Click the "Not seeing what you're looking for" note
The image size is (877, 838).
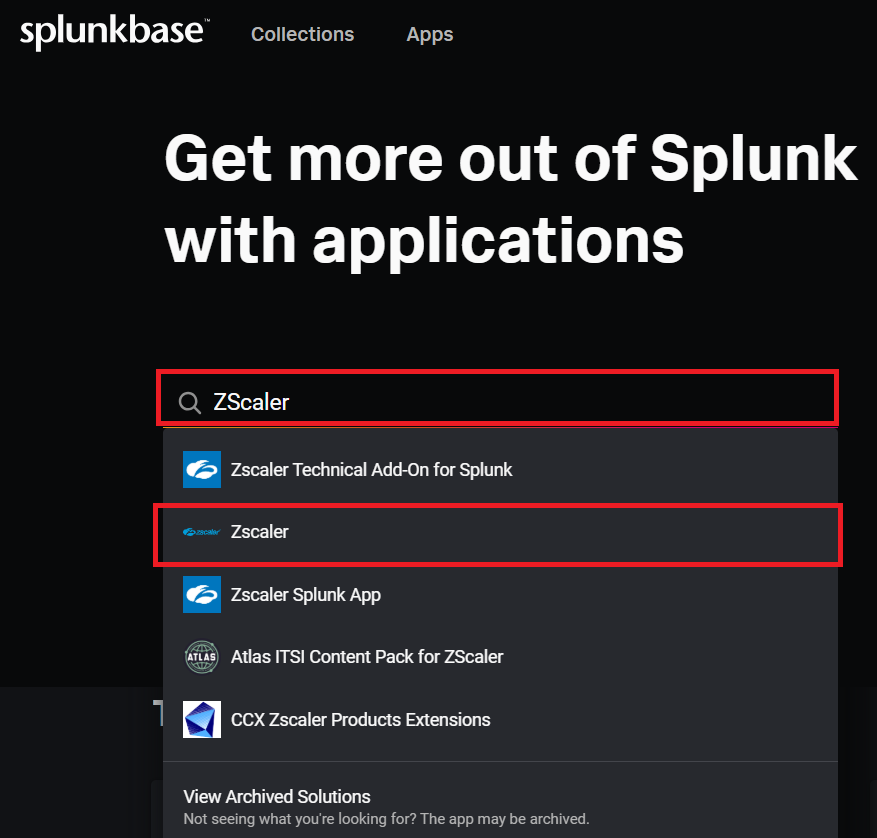click(x=386, y=818)
